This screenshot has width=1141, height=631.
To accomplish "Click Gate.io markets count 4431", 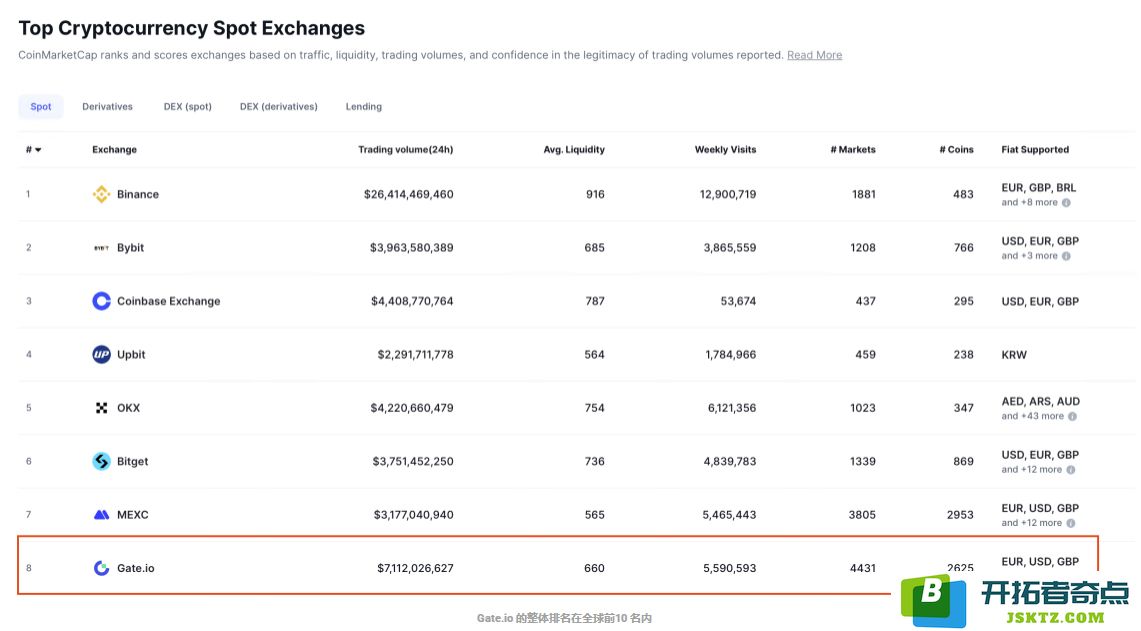I will pos(863,568).
